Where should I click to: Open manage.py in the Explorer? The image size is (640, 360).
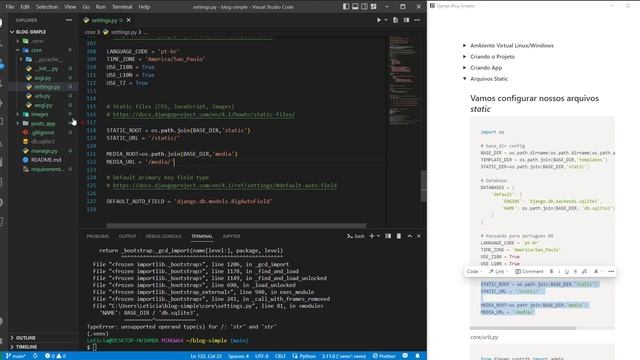coord(44,151)
